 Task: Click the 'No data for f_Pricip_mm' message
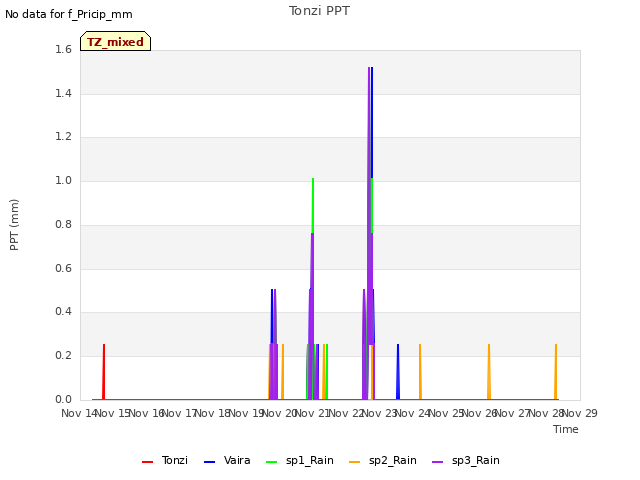click(69, 14)
